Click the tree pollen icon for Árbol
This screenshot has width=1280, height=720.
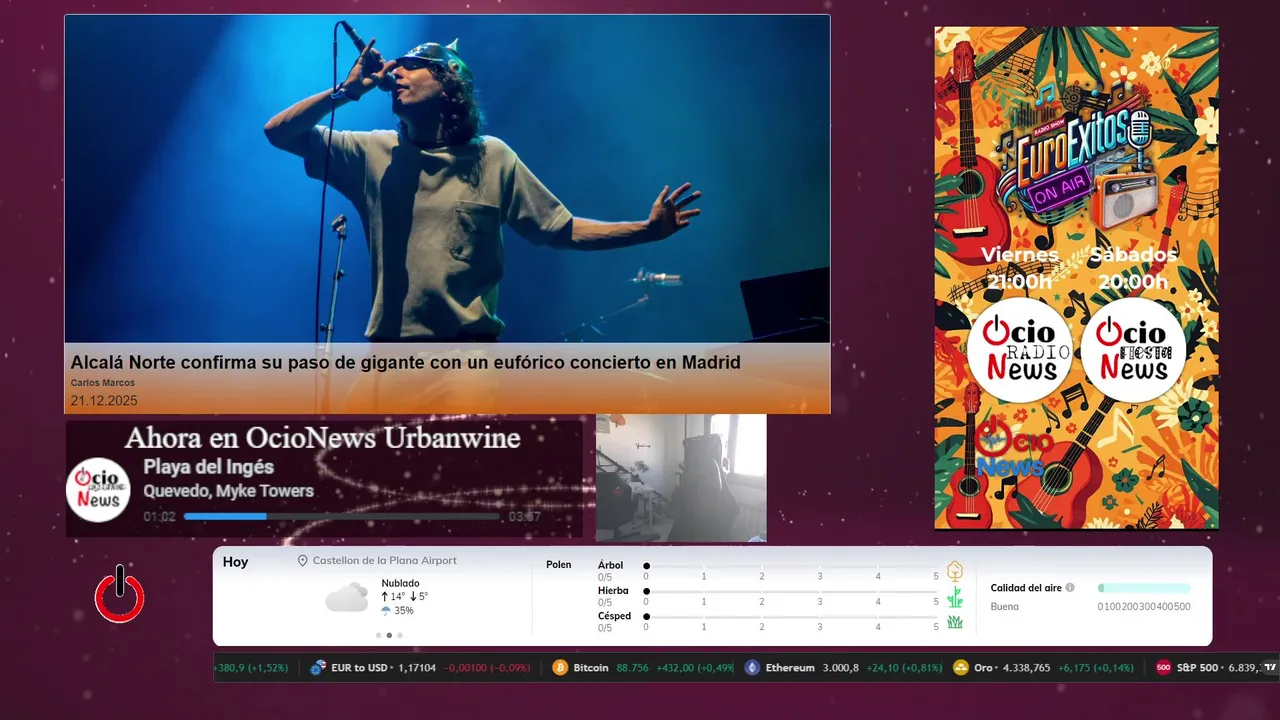click(x=955, y=571)
